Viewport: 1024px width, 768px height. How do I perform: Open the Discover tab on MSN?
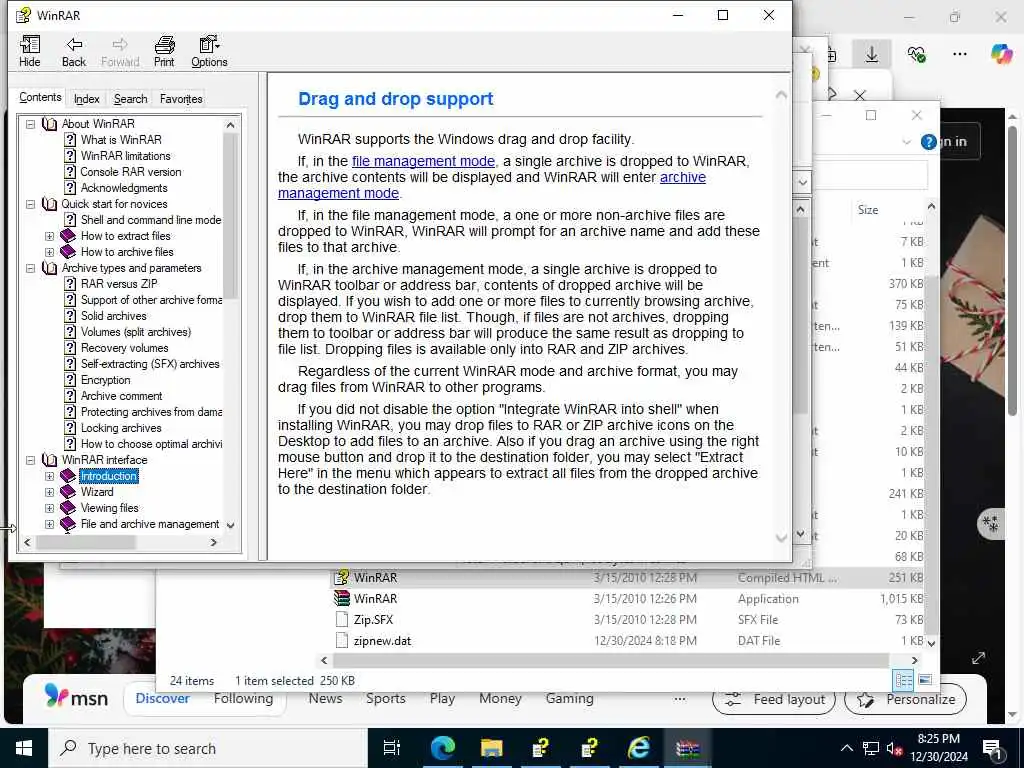(x=163, y=699)
